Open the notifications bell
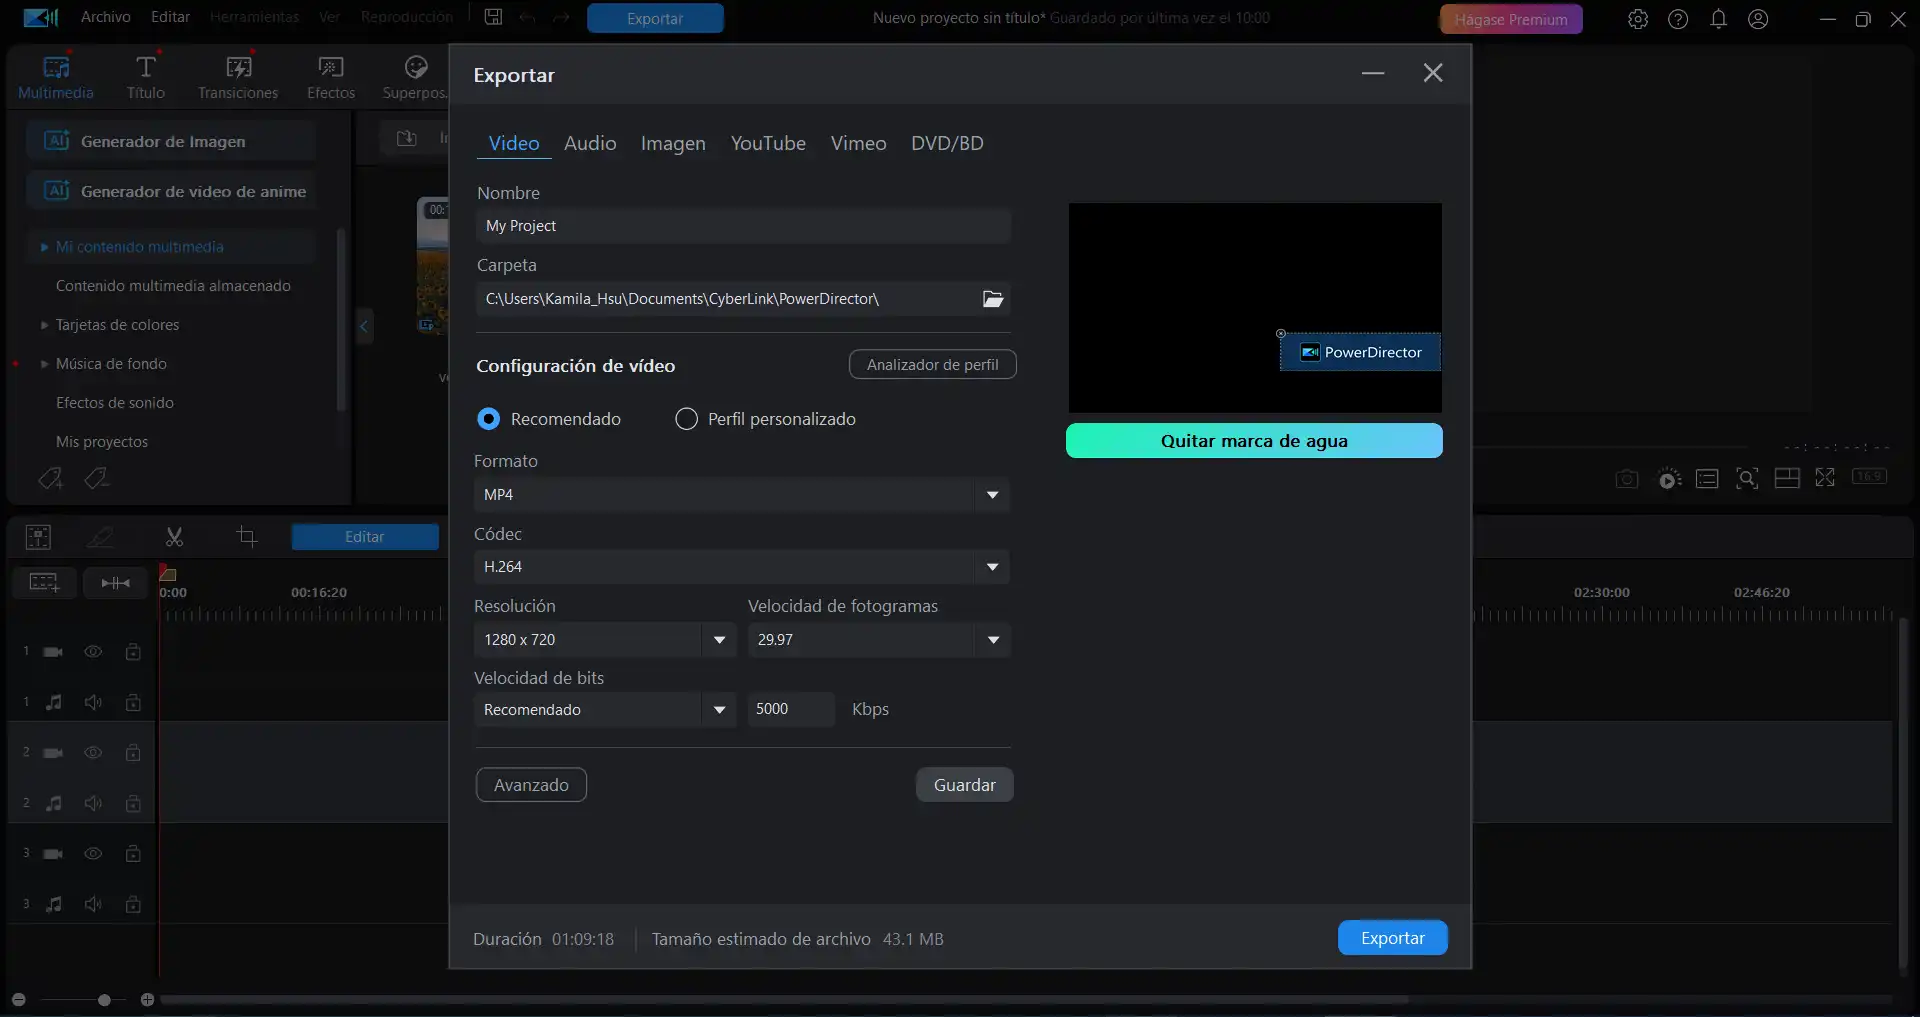1920x1017 pixels. pyautogui.click(x=1718, y=19)
